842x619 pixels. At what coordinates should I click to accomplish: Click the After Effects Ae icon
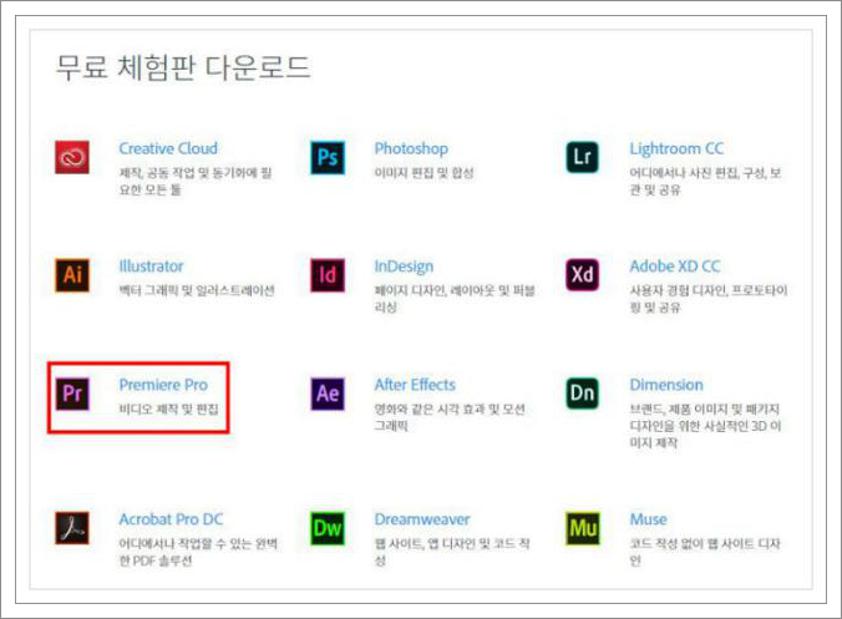click(x=328, y=394)
